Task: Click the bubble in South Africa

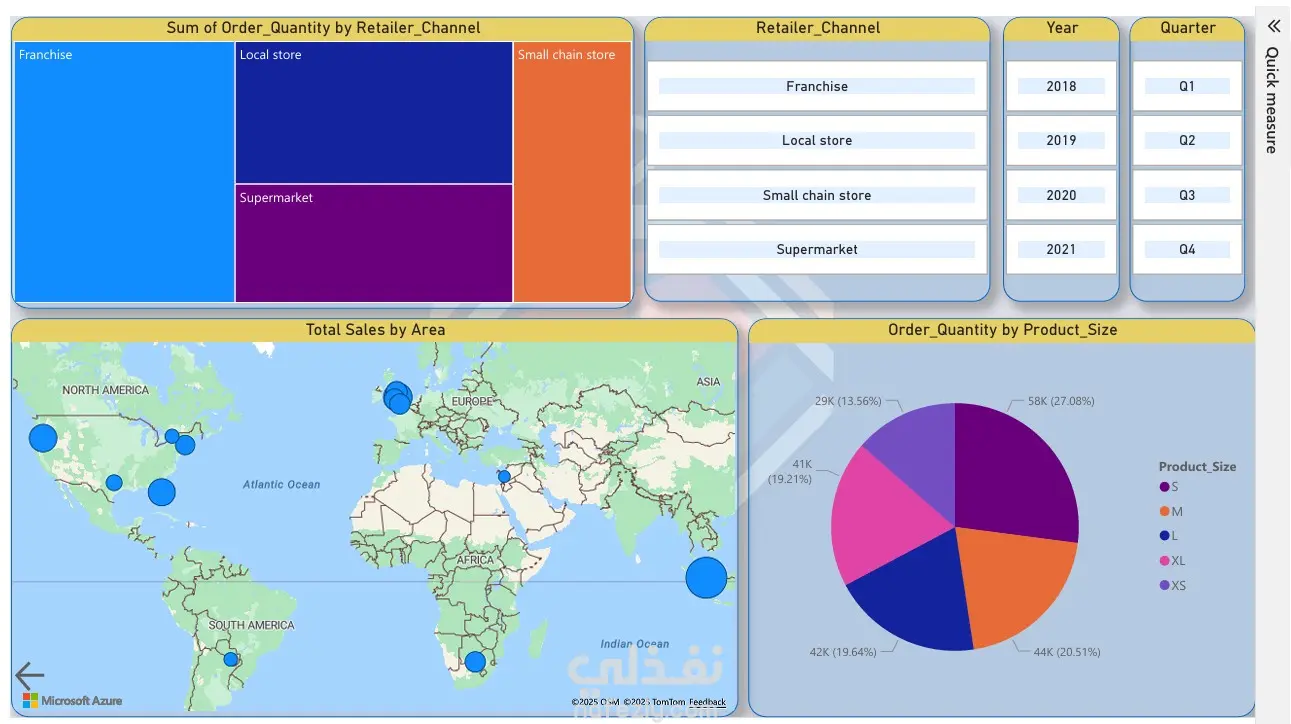Action: [475, 662]
